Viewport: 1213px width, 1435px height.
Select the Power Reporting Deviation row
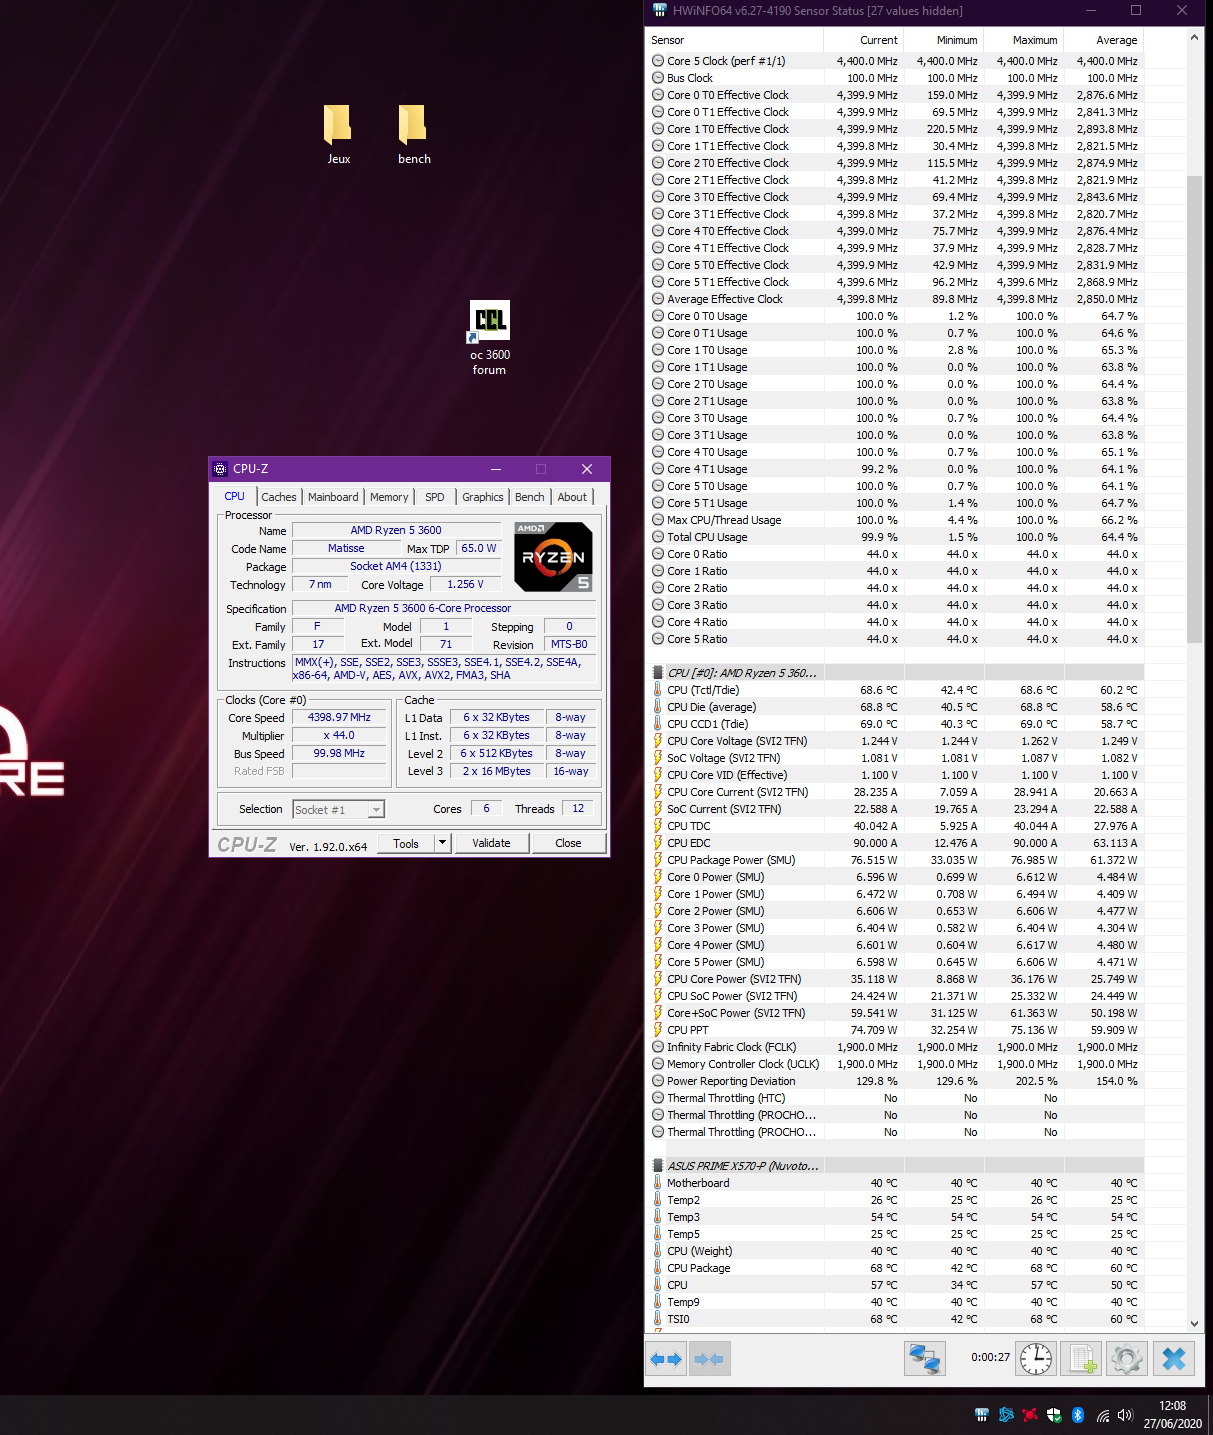point(895,1081)
